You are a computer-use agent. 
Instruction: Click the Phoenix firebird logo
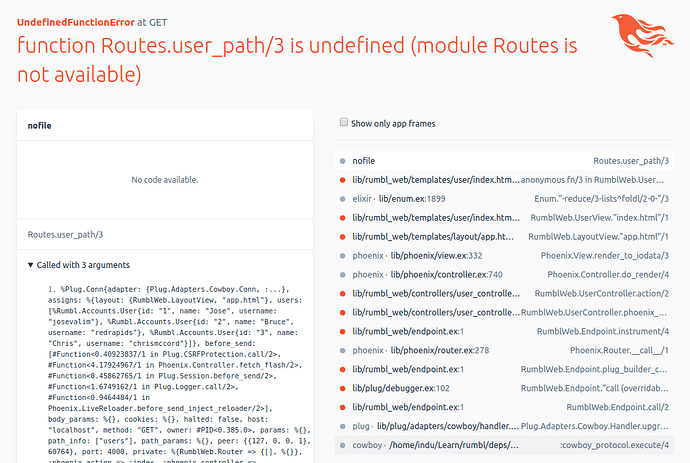642,36
